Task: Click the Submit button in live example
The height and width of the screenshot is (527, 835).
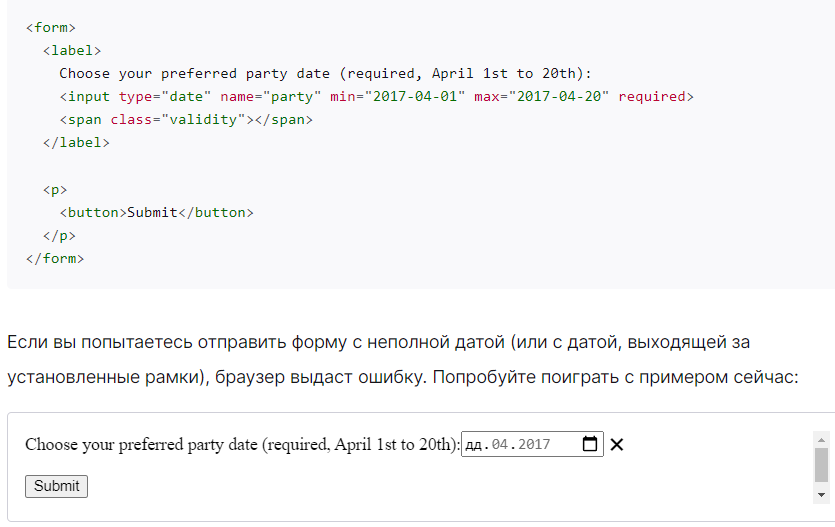Action: 56,487
